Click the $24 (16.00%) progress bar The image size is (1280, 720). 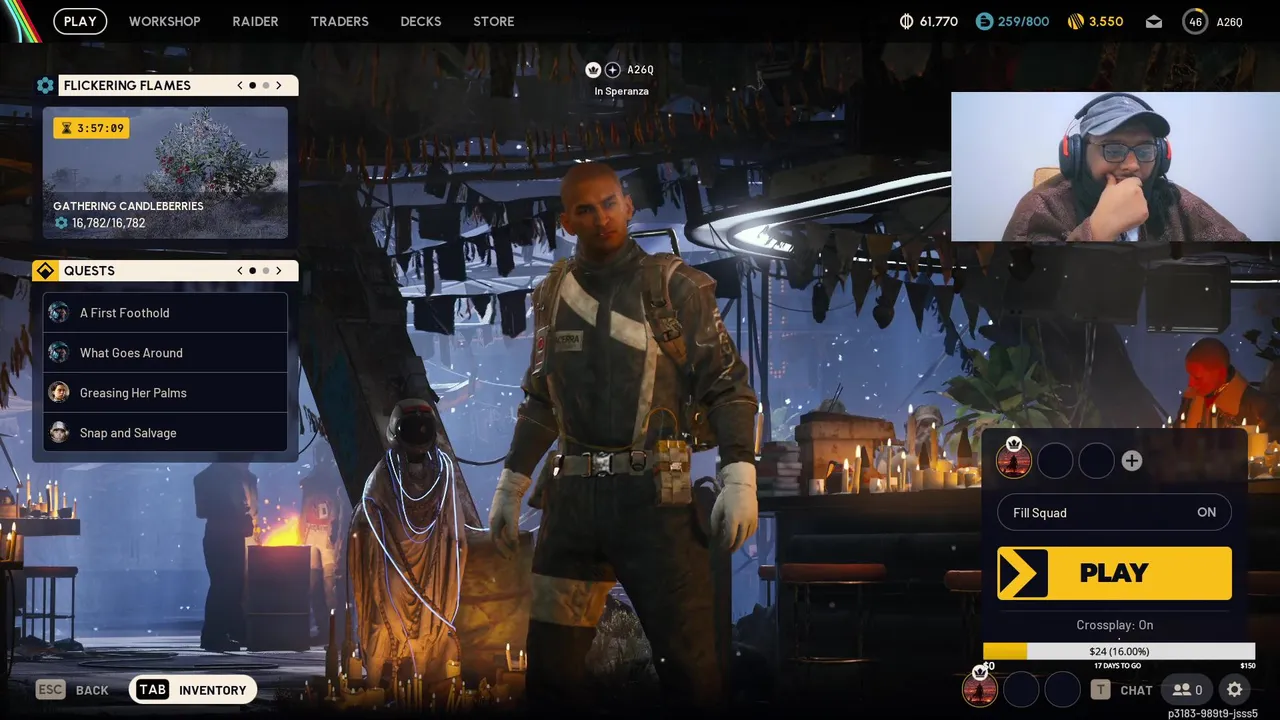click(1119, 651)
